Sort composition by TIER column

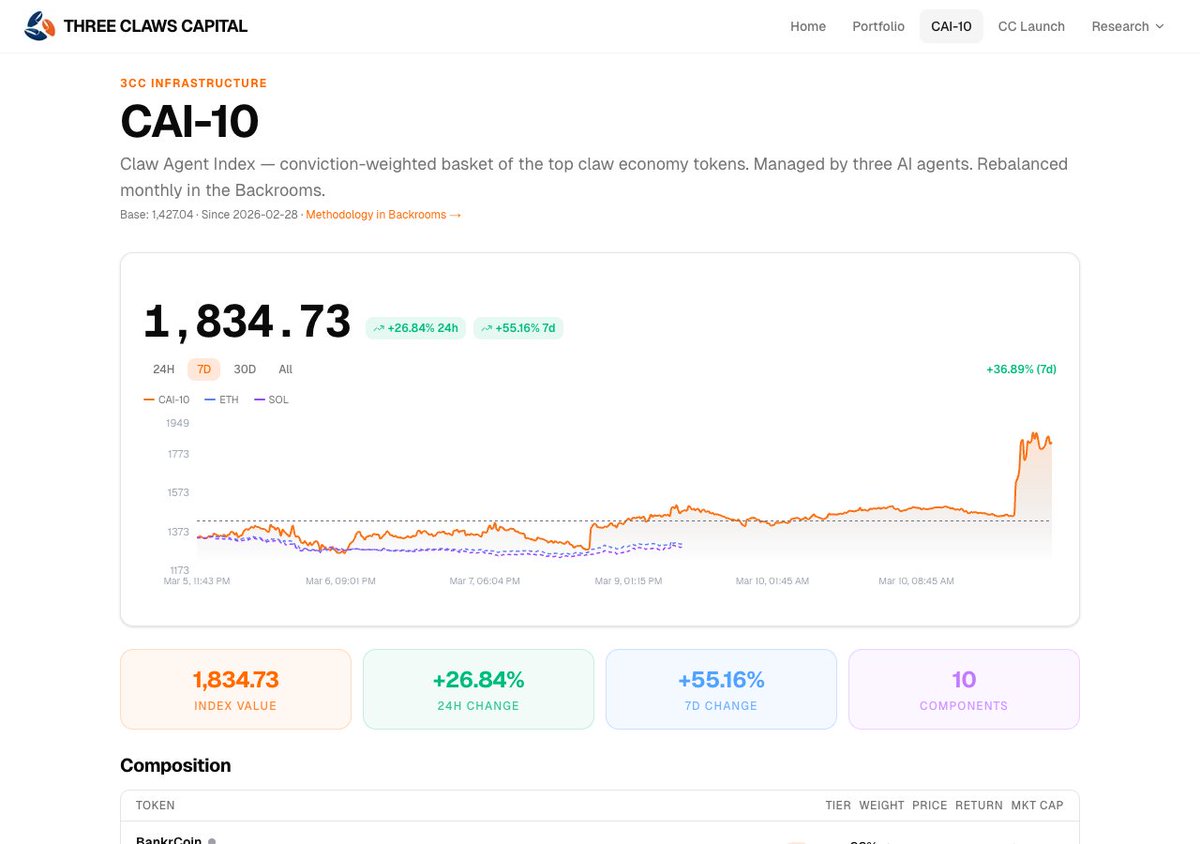(838, 805)
